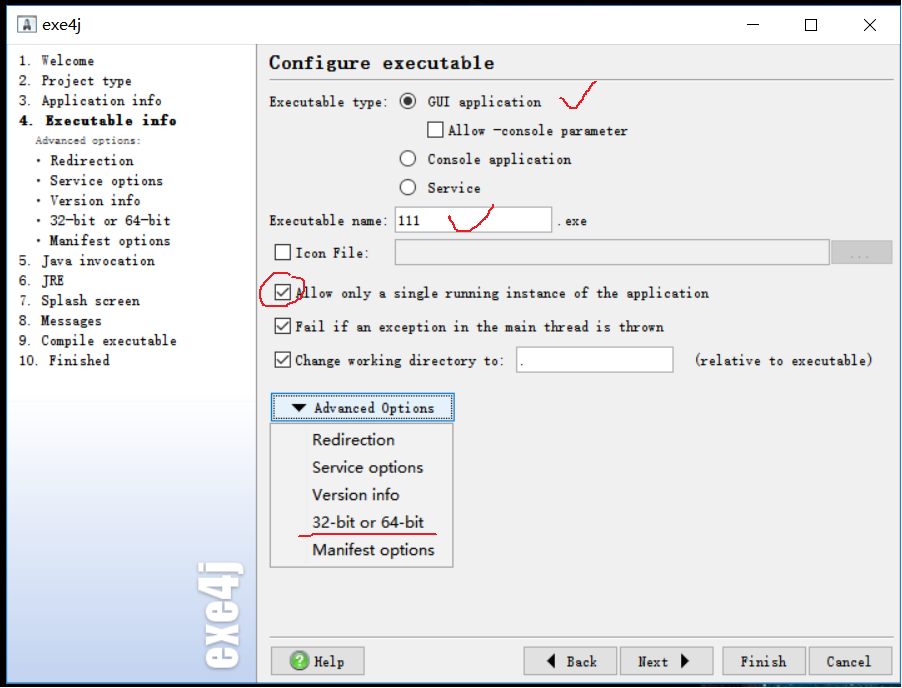Minimize the exe4j window
902x688 pixels.
(753, 25)
